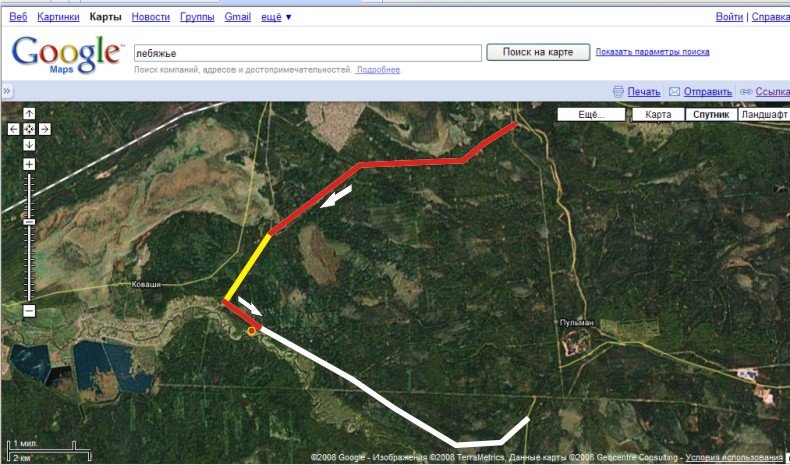This screenshot has width=790, height=465.
Task: Zoom out with the minus button
Action: click(29, 311)
